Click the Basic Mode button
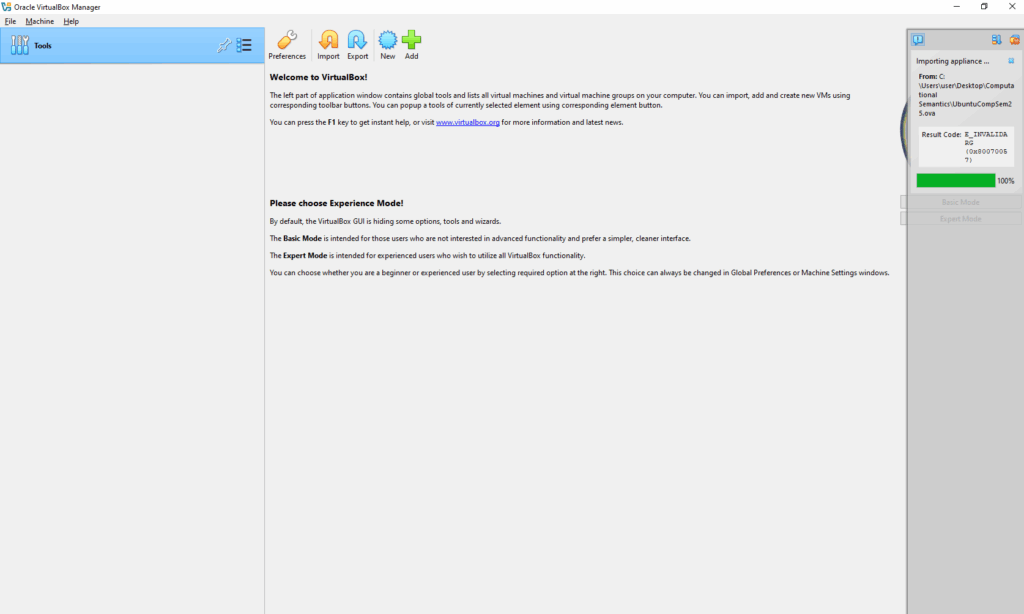Image resolution: width=1024 pixels, height=614 pixels. [x=961, y=202]
